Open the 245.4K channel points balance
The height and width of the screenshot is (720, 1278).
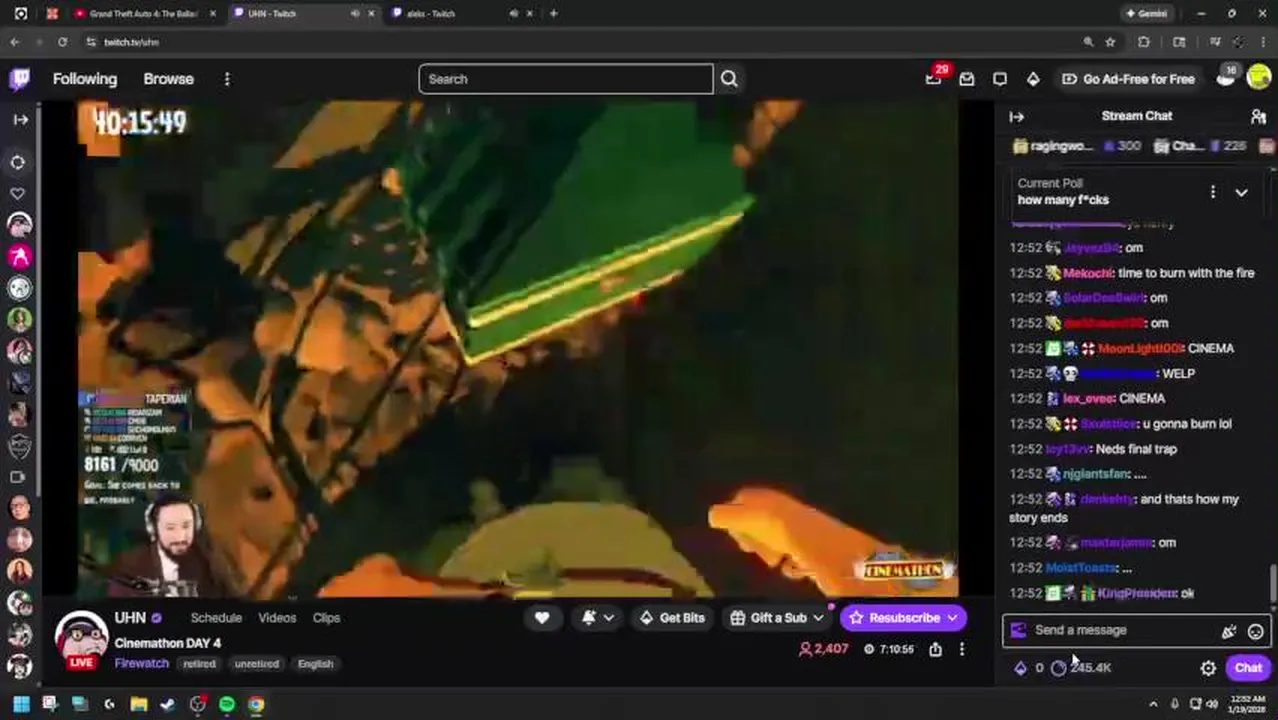1081,668
